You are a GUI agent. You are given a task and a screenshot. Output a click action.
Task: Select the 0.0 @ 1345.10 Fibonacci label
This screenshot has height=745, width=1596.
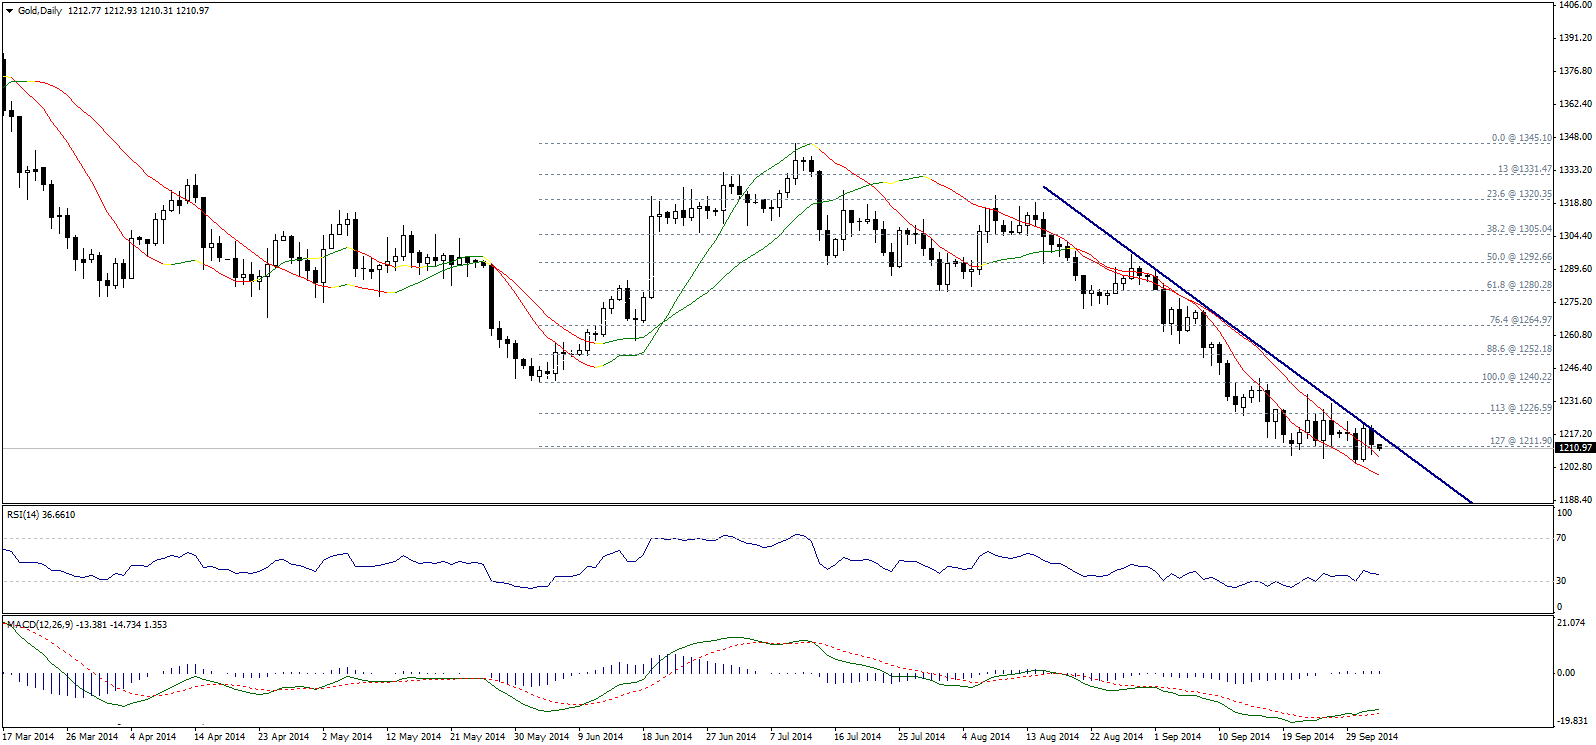pyautogui.click(x=1521, y=138)
